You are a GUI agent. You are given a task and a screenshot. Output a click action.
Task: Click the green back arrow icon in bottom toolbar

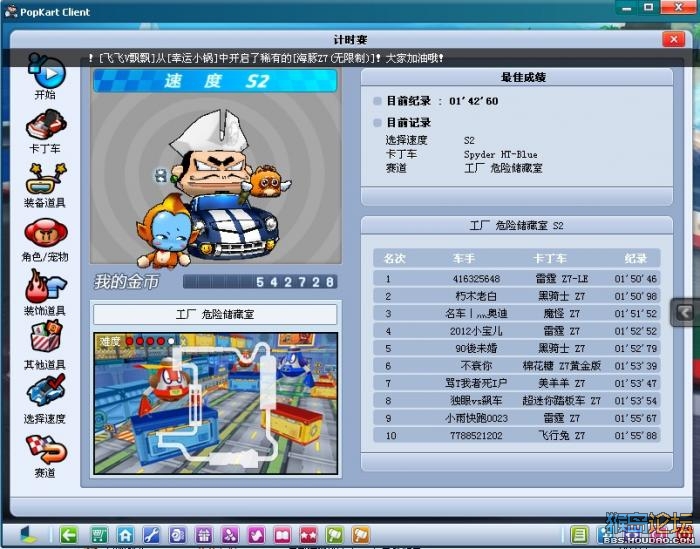(x=68, y=535)
